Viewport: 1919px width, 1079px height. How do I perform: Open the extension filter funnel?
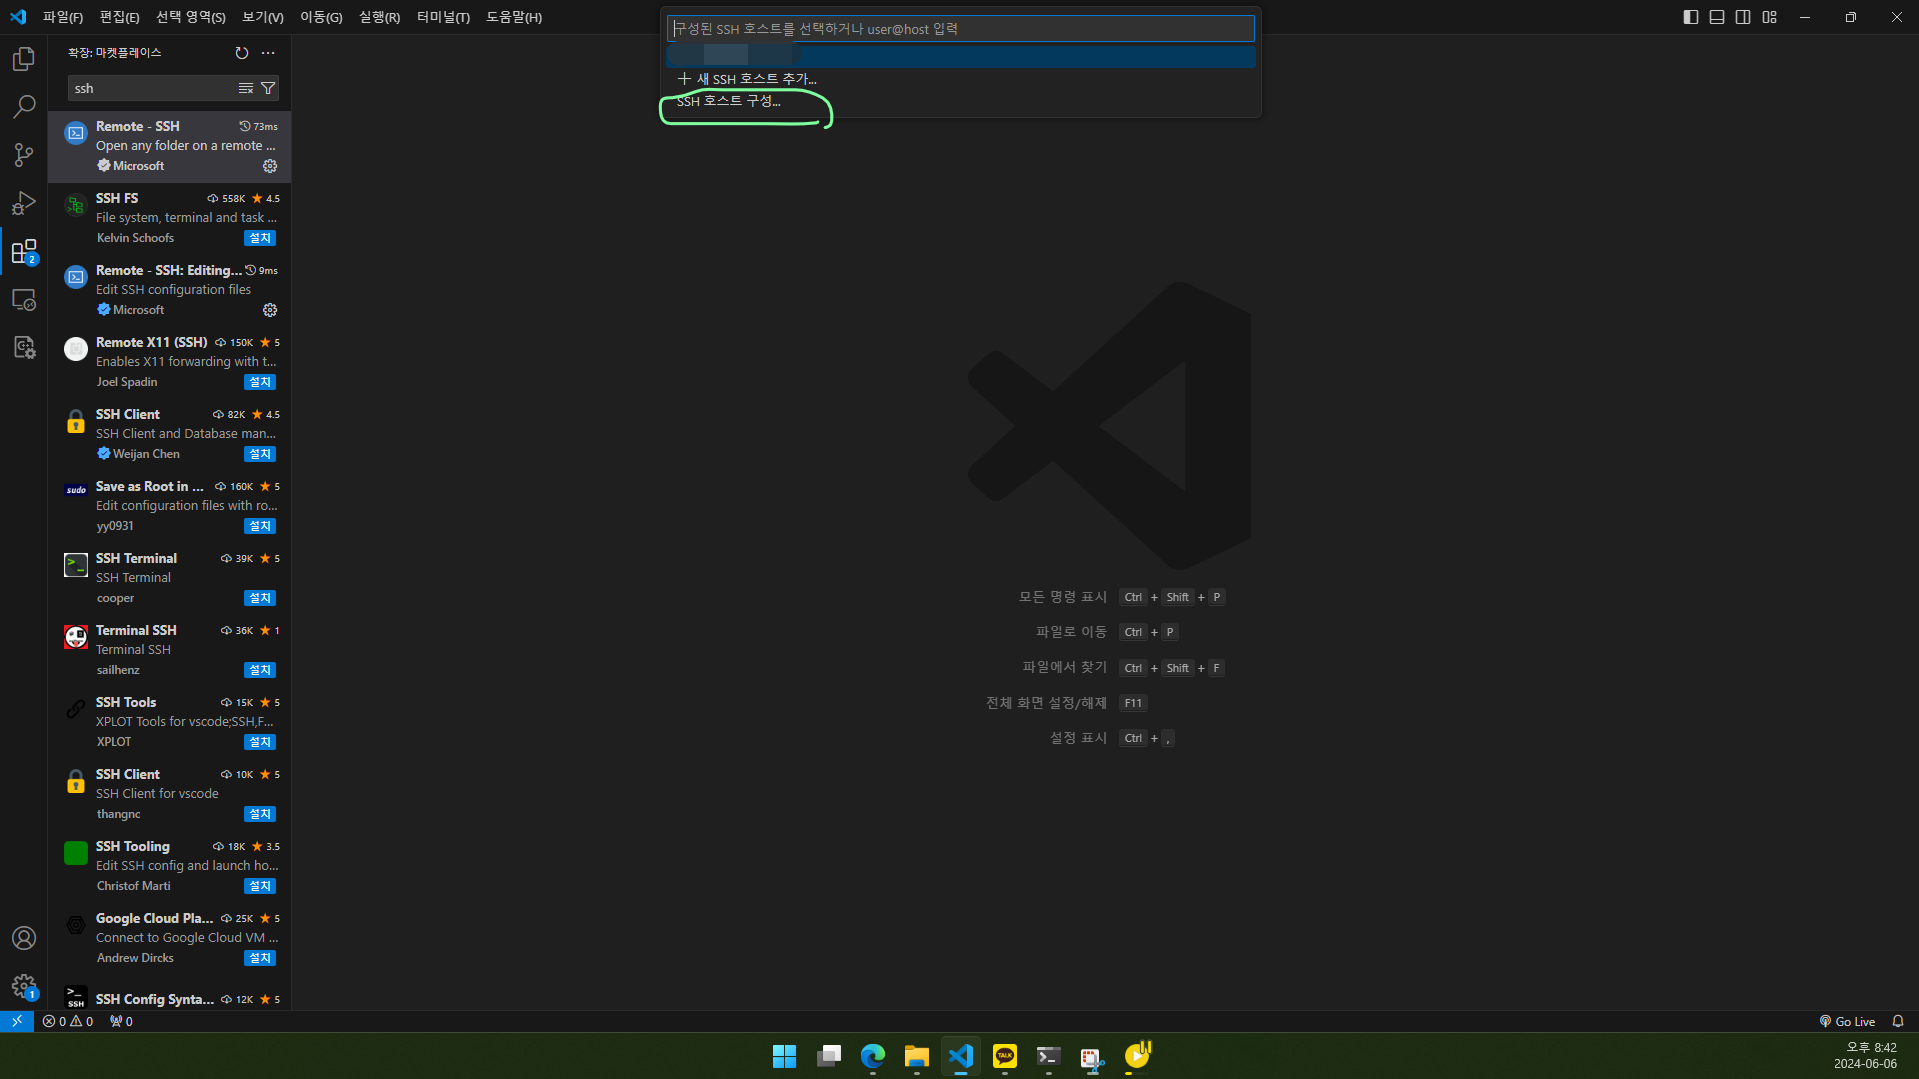click(268, 88)
